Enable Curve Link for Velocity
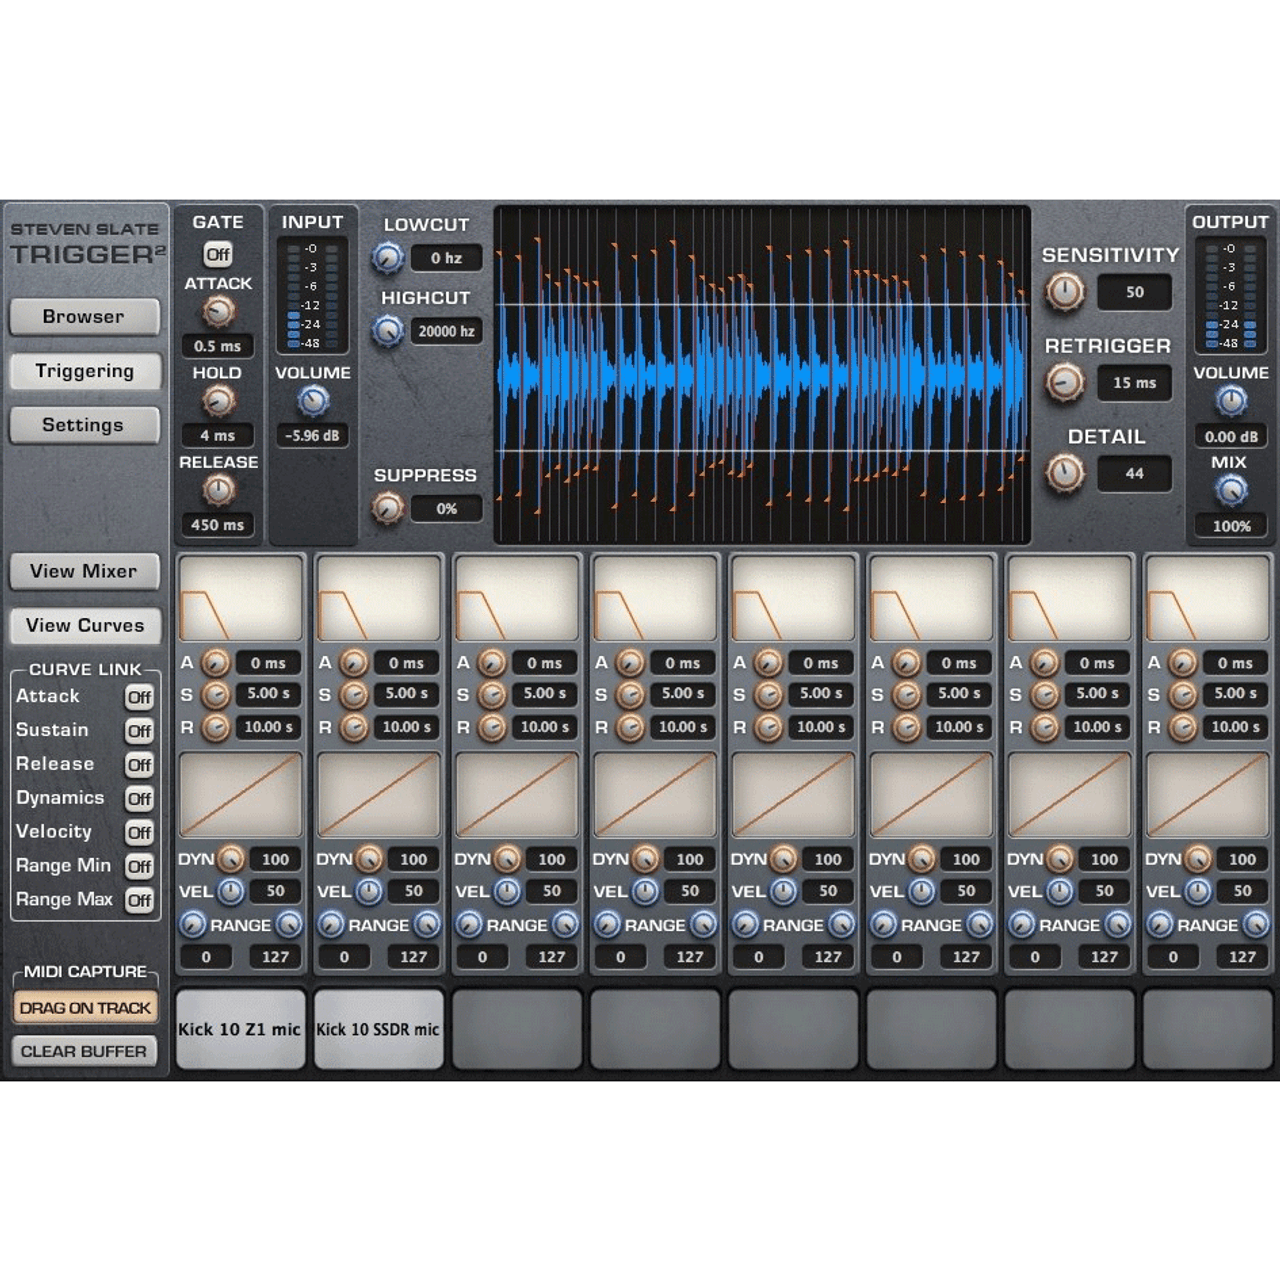 coord(139,832)
